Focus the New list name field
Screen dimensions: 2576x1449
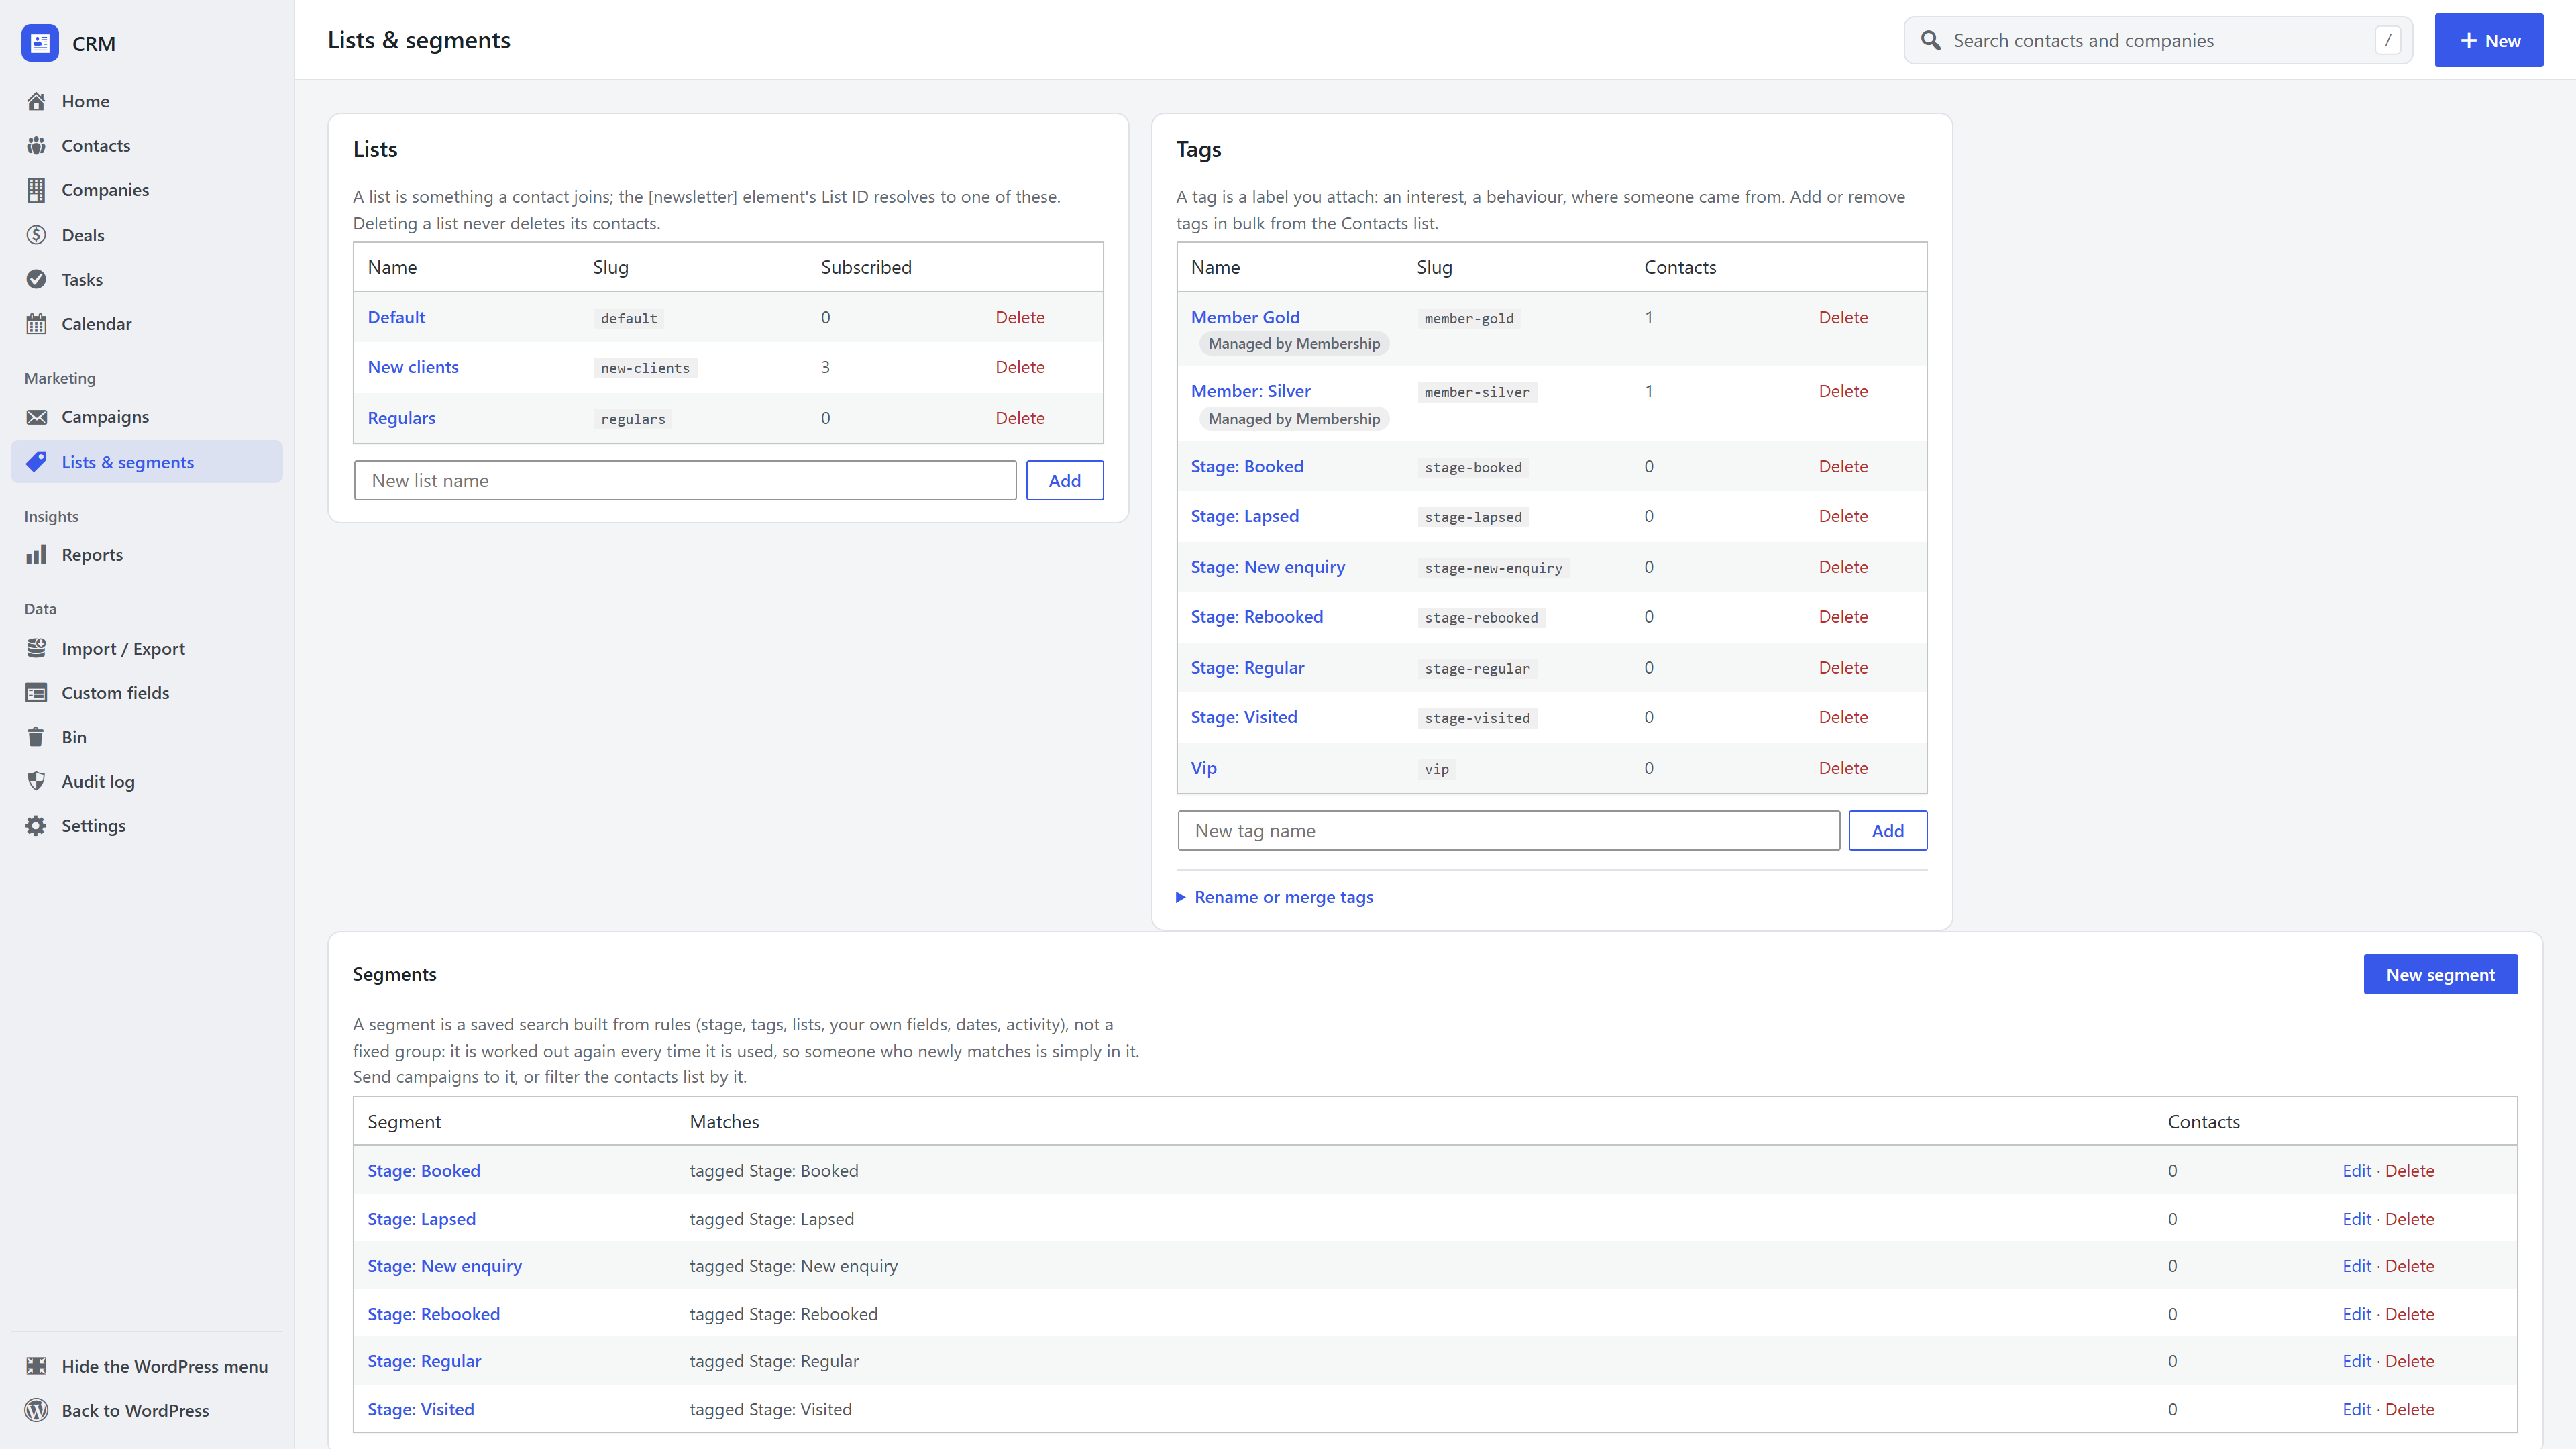tap(685, 480)
